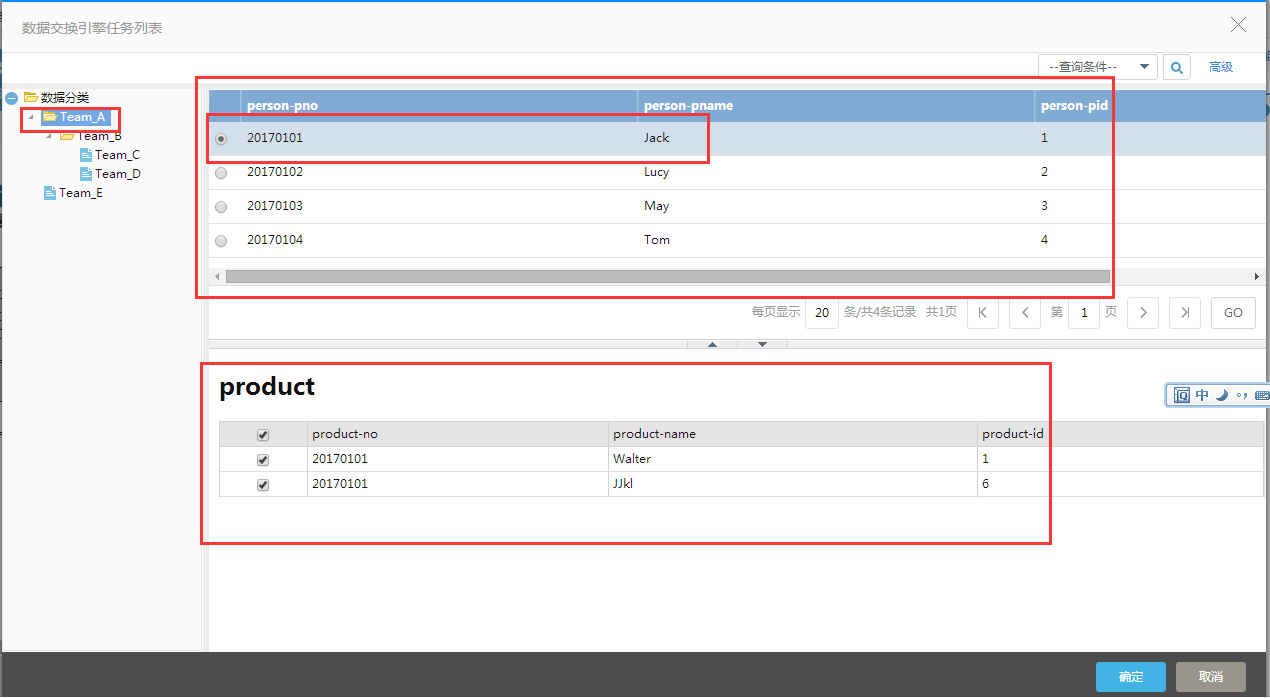Select the radio button for Tom row
The width and height of the screenshot is (1270, 698).
221,241
